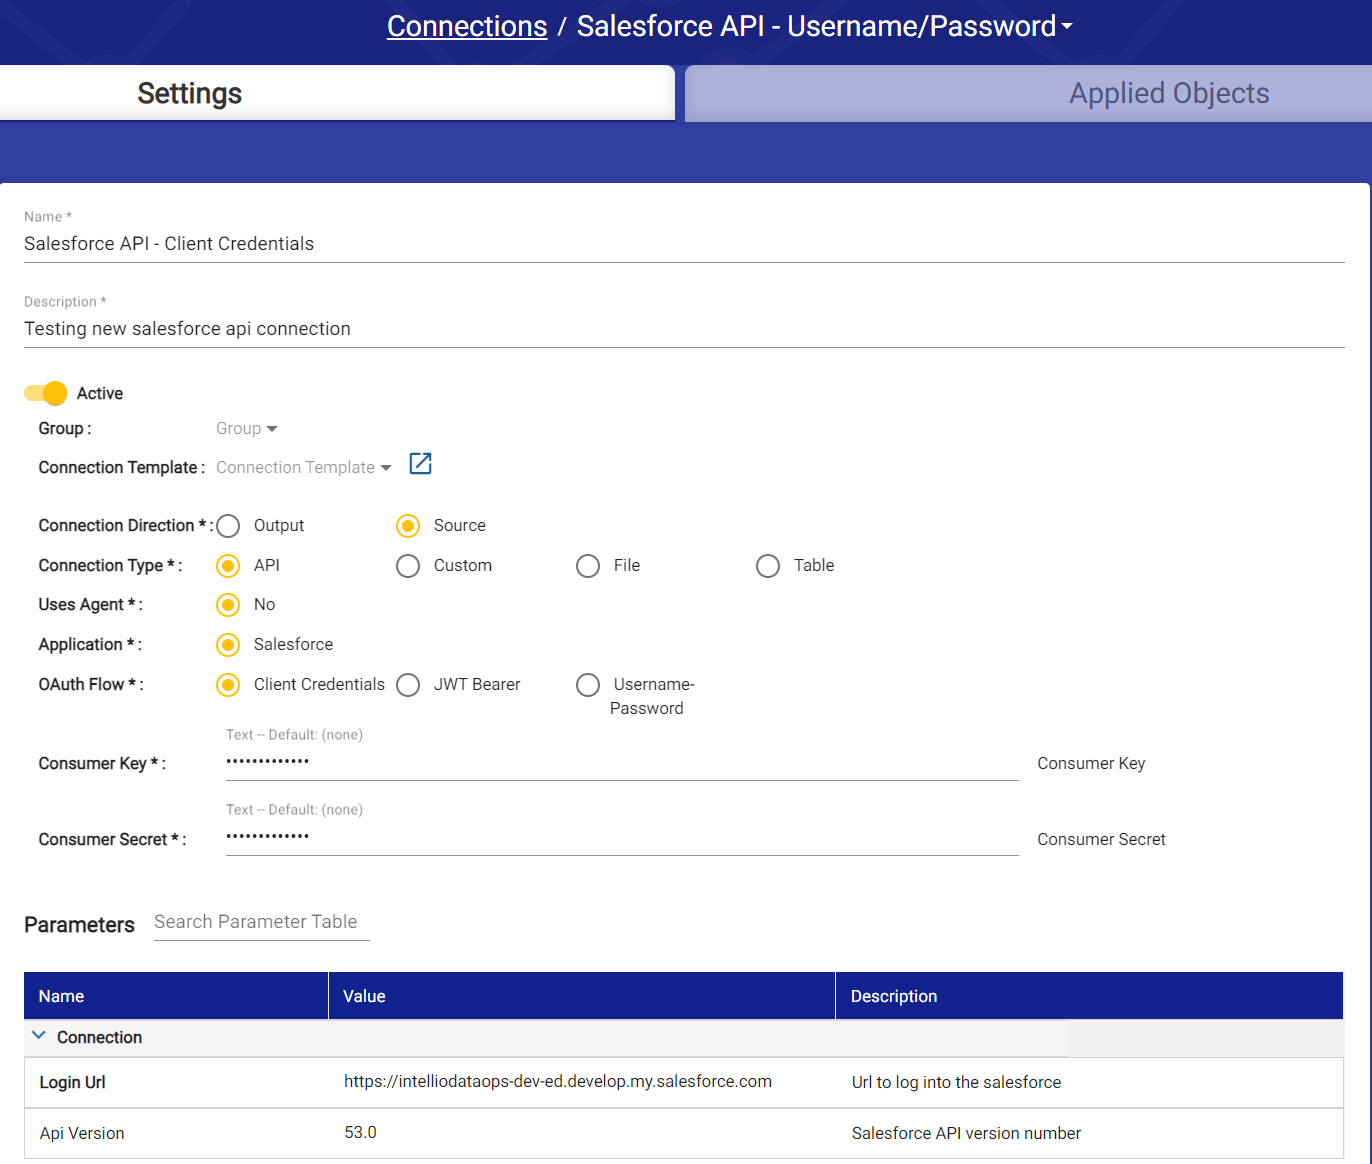1372x1164 pixels.
Task: Go to the Connections breadcrumb link
Action: pos(467,26)
